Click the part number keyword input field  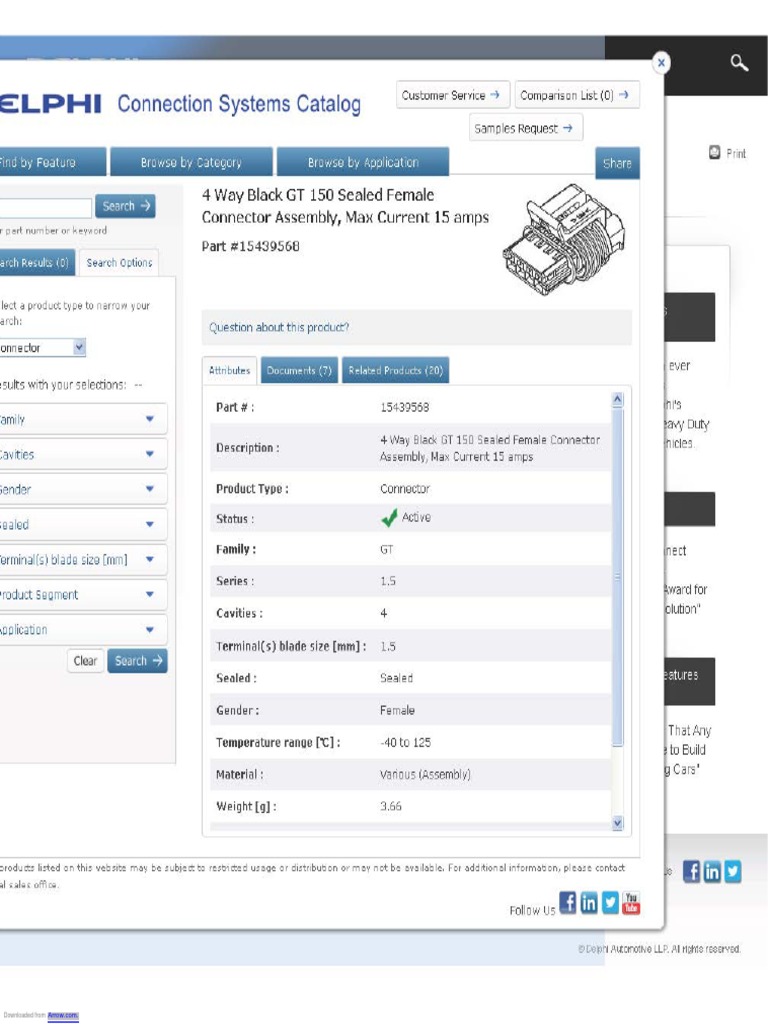[45, 208]
